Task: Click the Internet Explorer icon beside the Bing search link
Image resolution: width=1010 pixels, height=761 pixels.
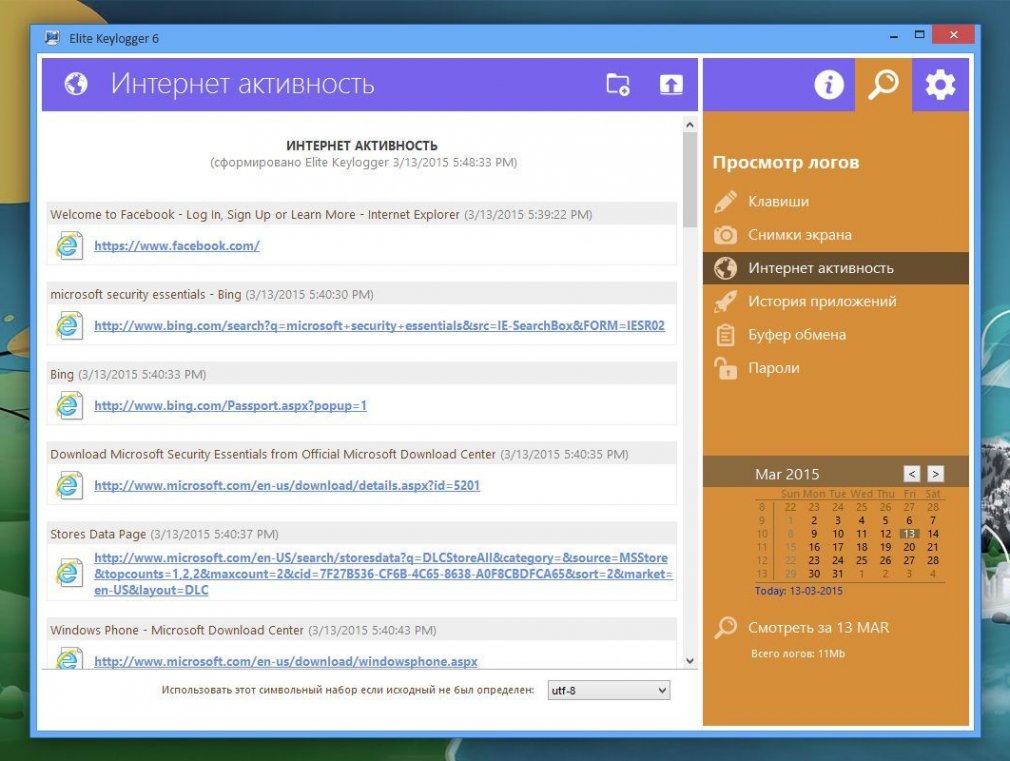Action: pyautogui.click(x=69, y=325)
